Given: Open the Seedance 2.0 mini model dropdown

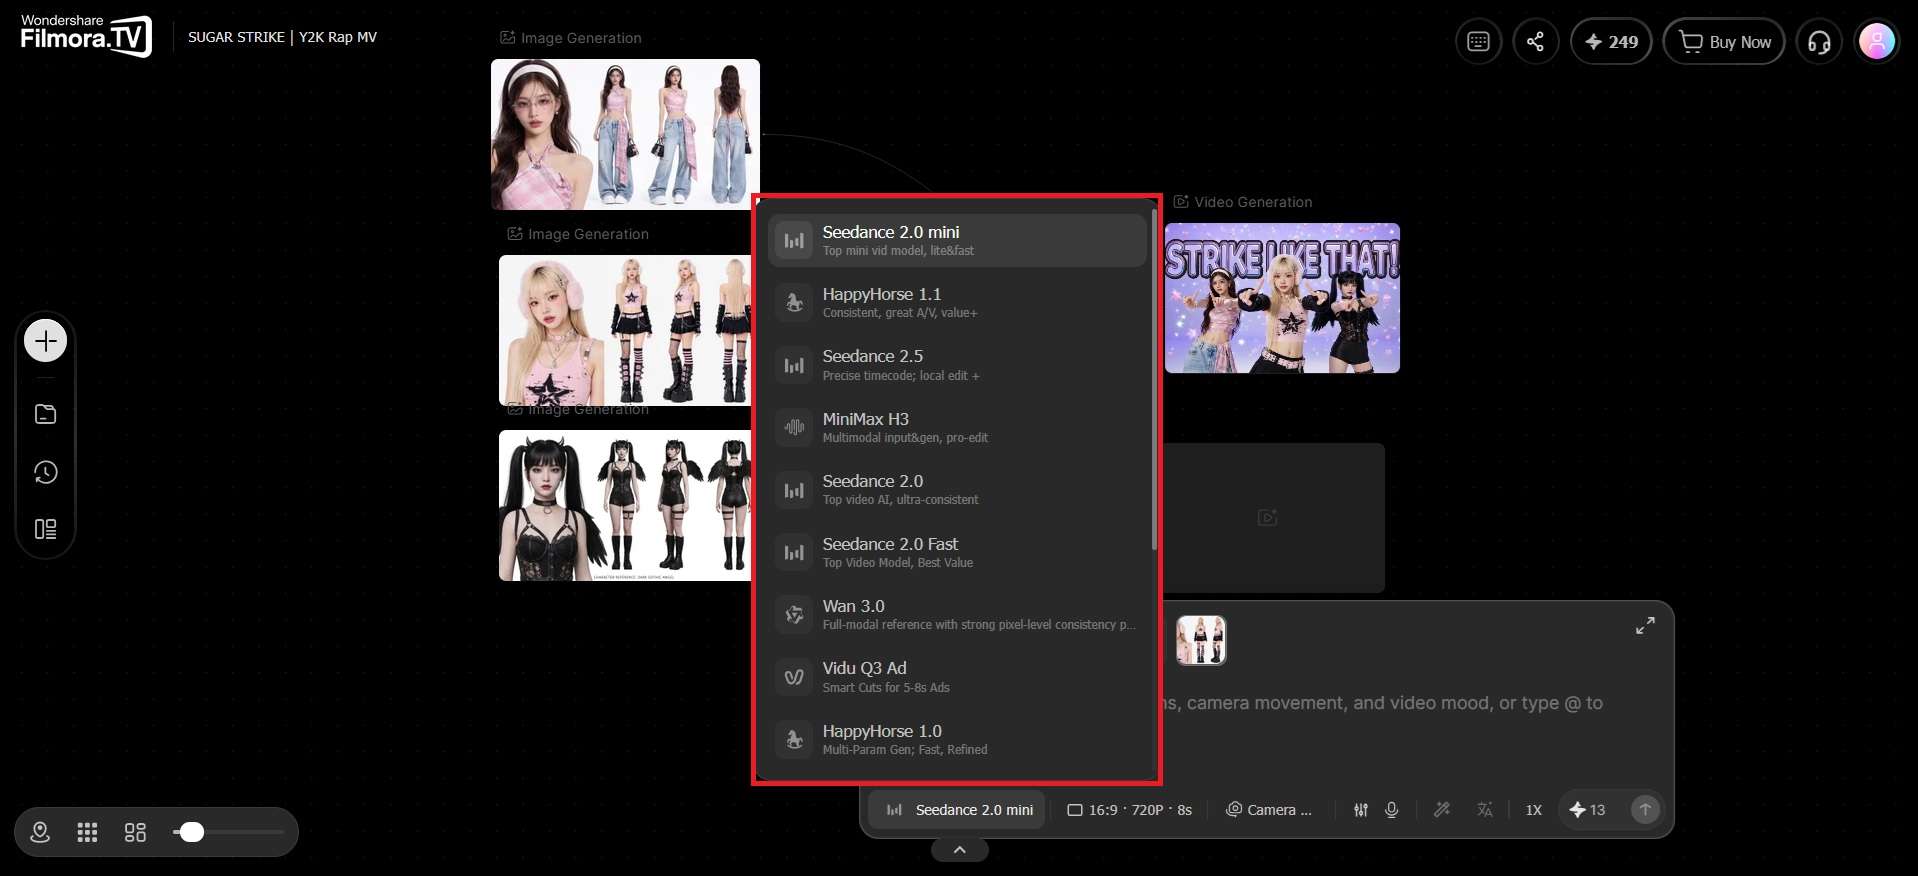Looking at the screenshot, I should (x=957, y=810).
